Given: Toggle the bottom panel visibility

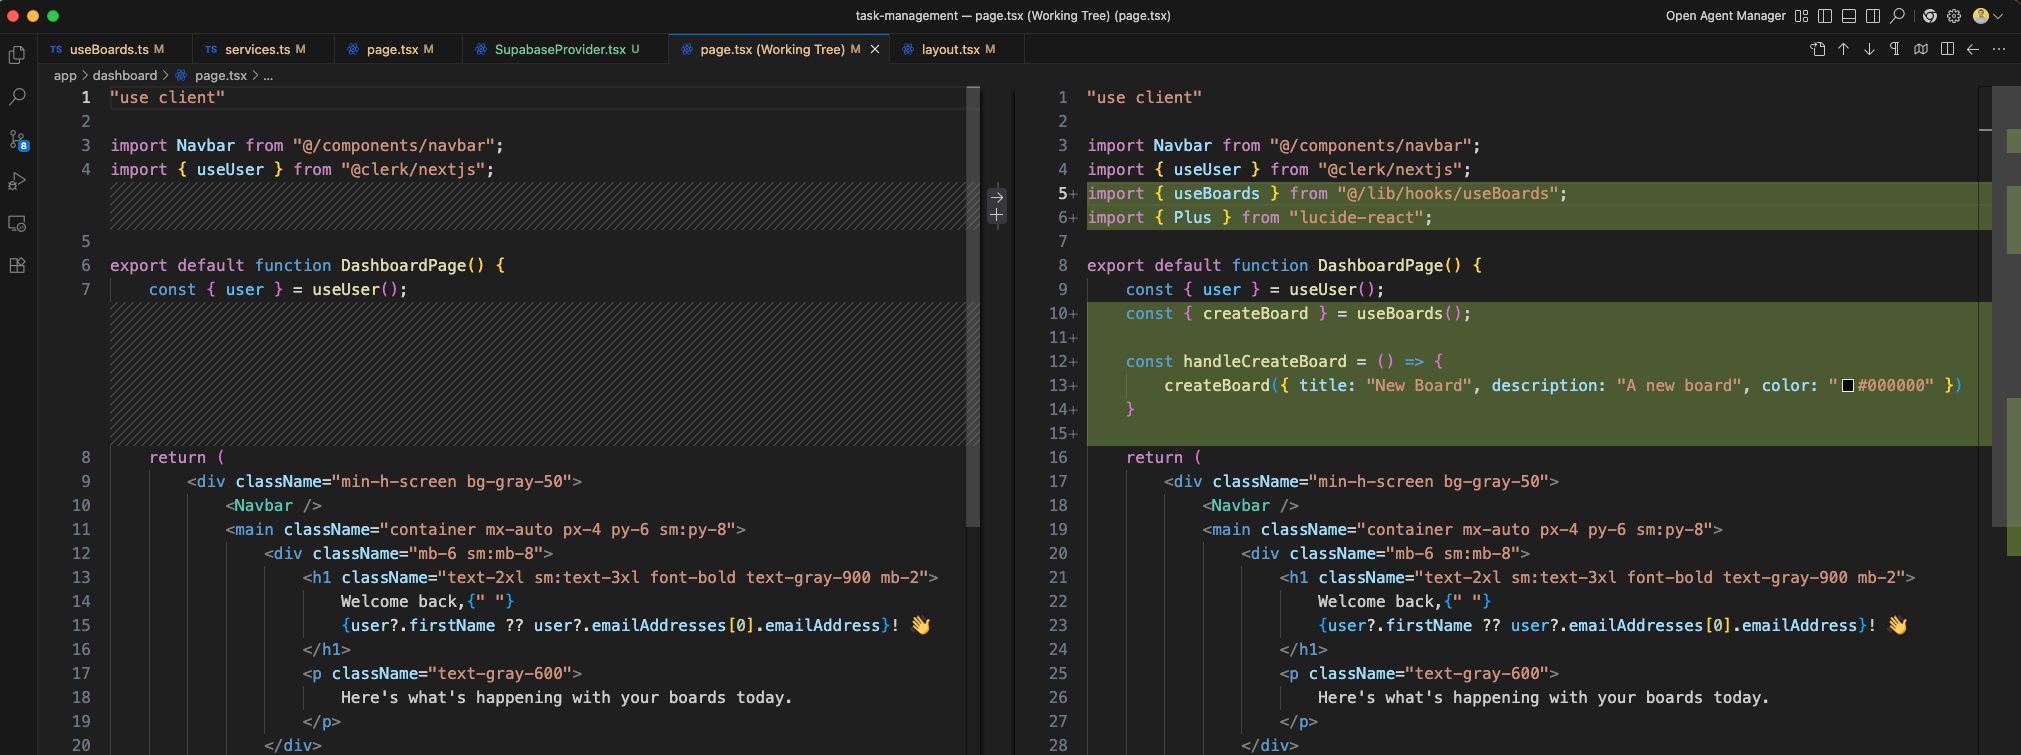Looking at the screenshot, I should coord(1849,16).
